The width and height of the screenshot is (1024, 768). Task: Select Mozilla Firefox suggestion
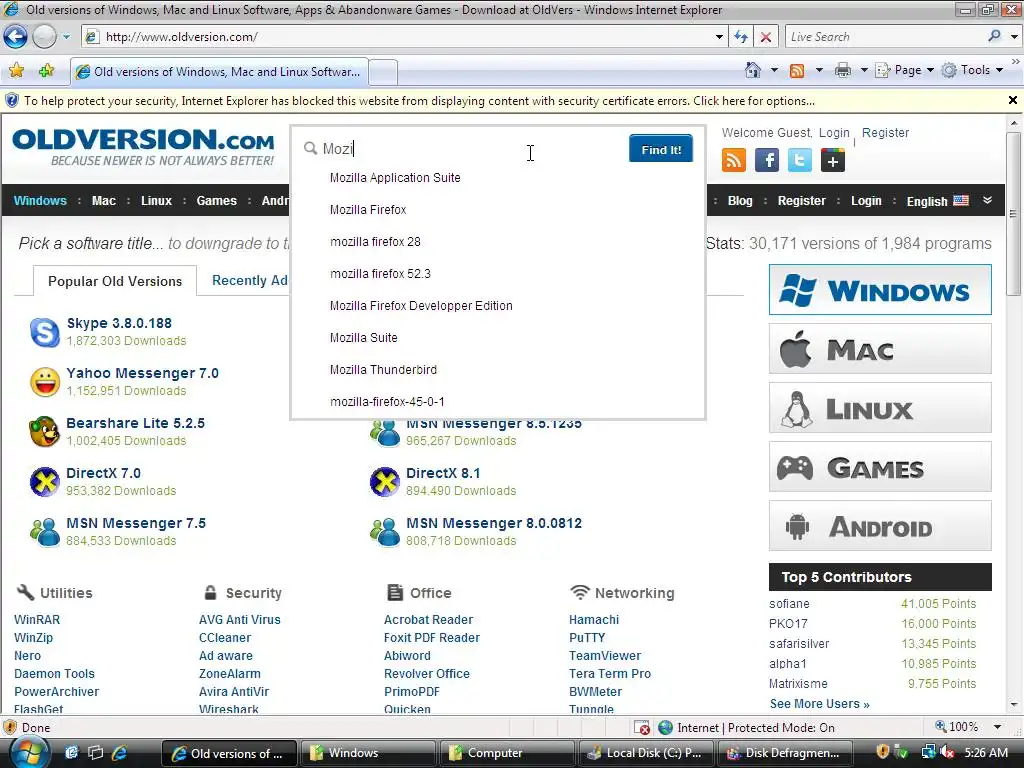(x=368, y=210)
